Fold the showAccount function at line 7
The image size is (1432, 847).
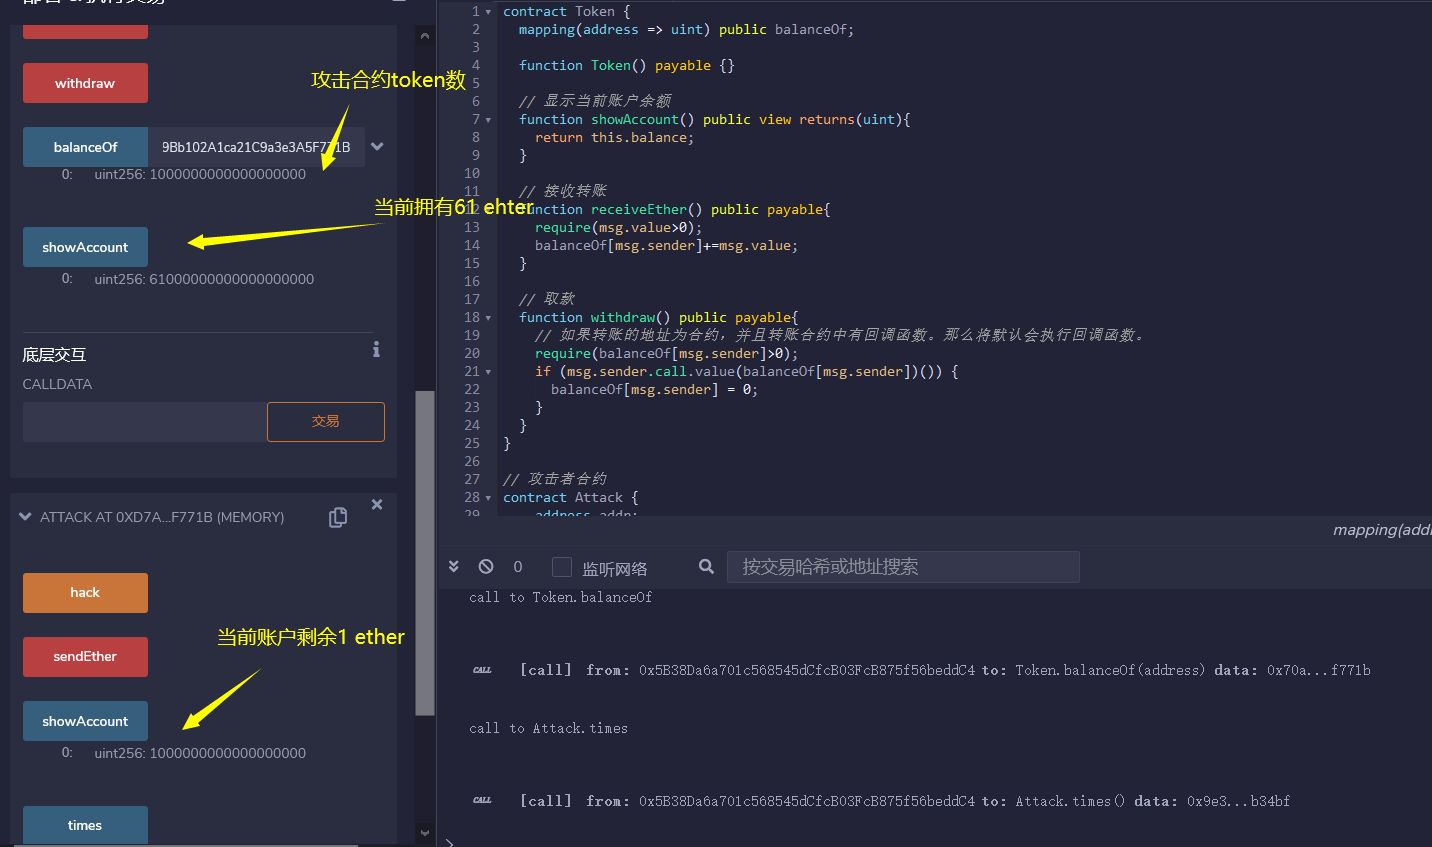pyautogui.click(x=488, y=120)
